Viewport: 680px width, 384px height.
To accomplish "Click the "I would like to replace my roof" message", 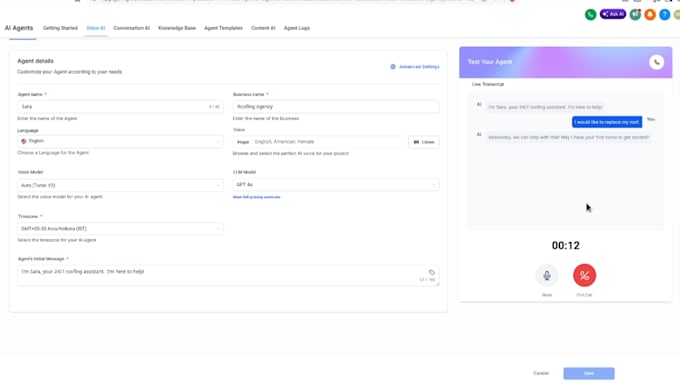I will [607, 122].
